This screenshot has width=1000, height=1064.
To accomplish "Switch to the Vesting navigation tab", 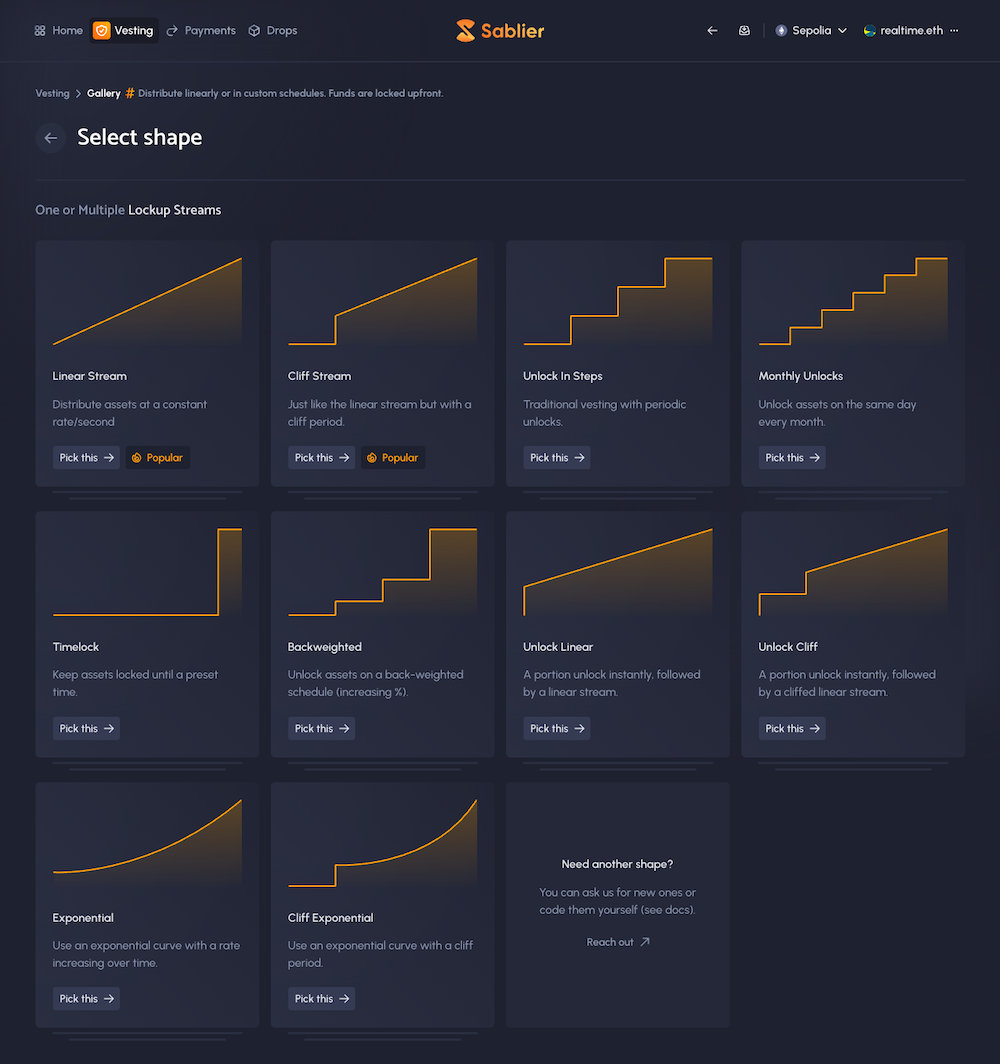I will pos(124,30).
